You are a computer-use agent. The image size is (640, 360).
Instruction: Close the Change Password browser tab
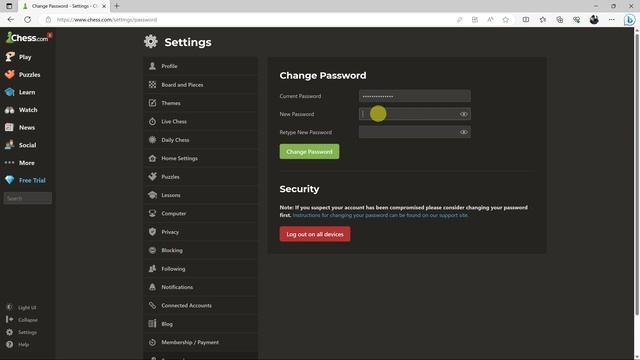104,6
